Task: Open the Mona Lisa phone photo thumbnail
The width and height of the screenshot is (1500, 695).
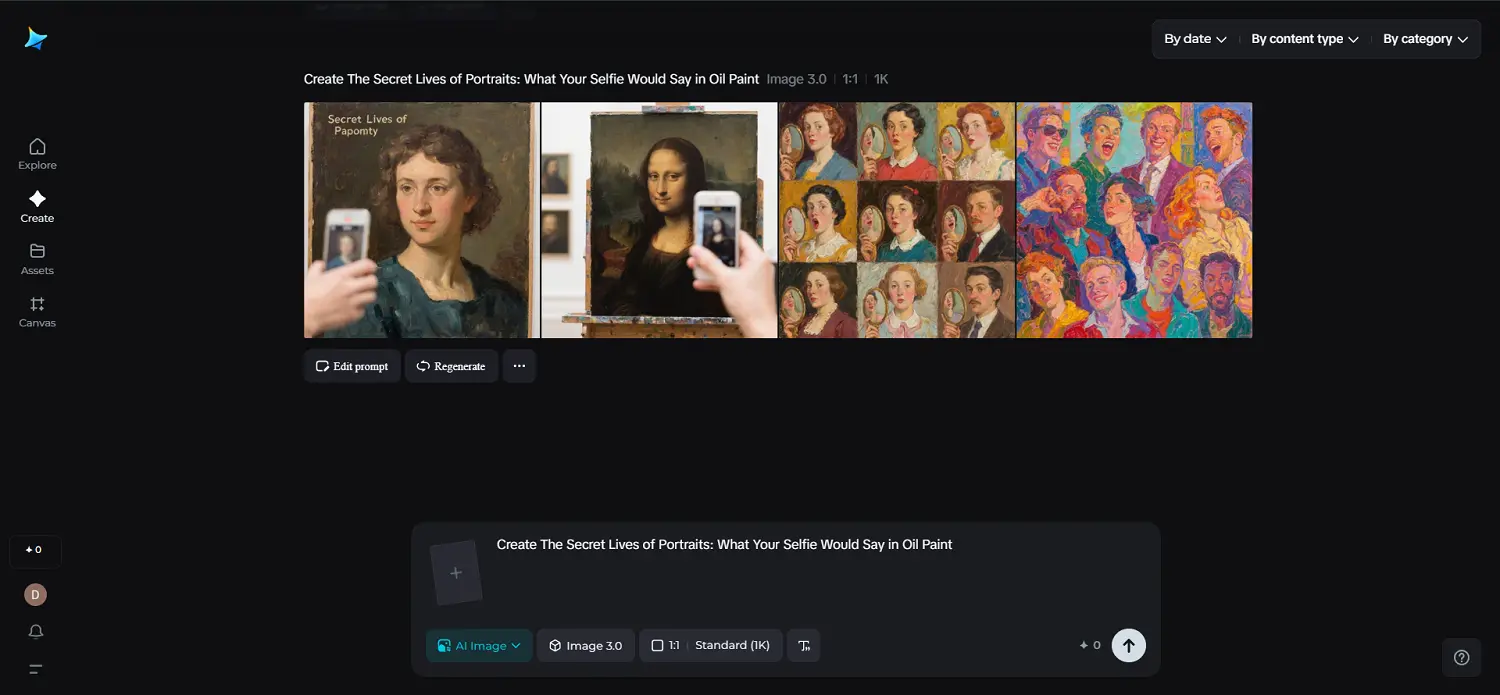Action: pos(659,220)
